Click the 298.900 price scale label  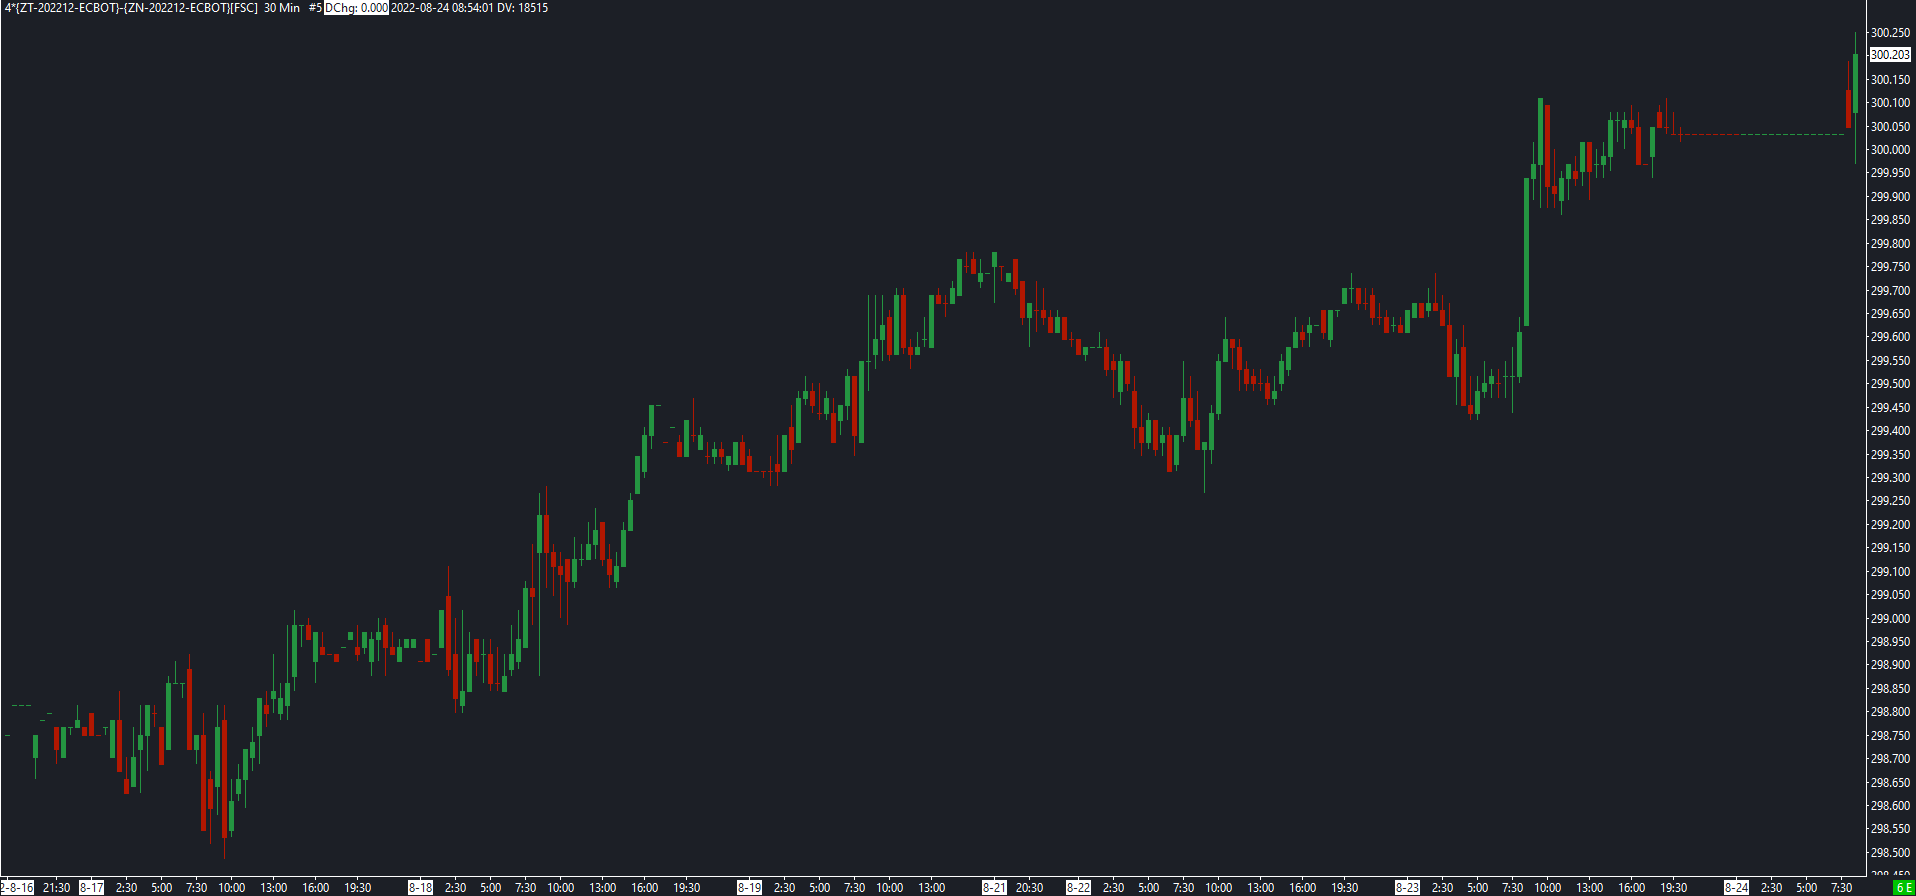pyautogui.click(x=1890, y=665)
